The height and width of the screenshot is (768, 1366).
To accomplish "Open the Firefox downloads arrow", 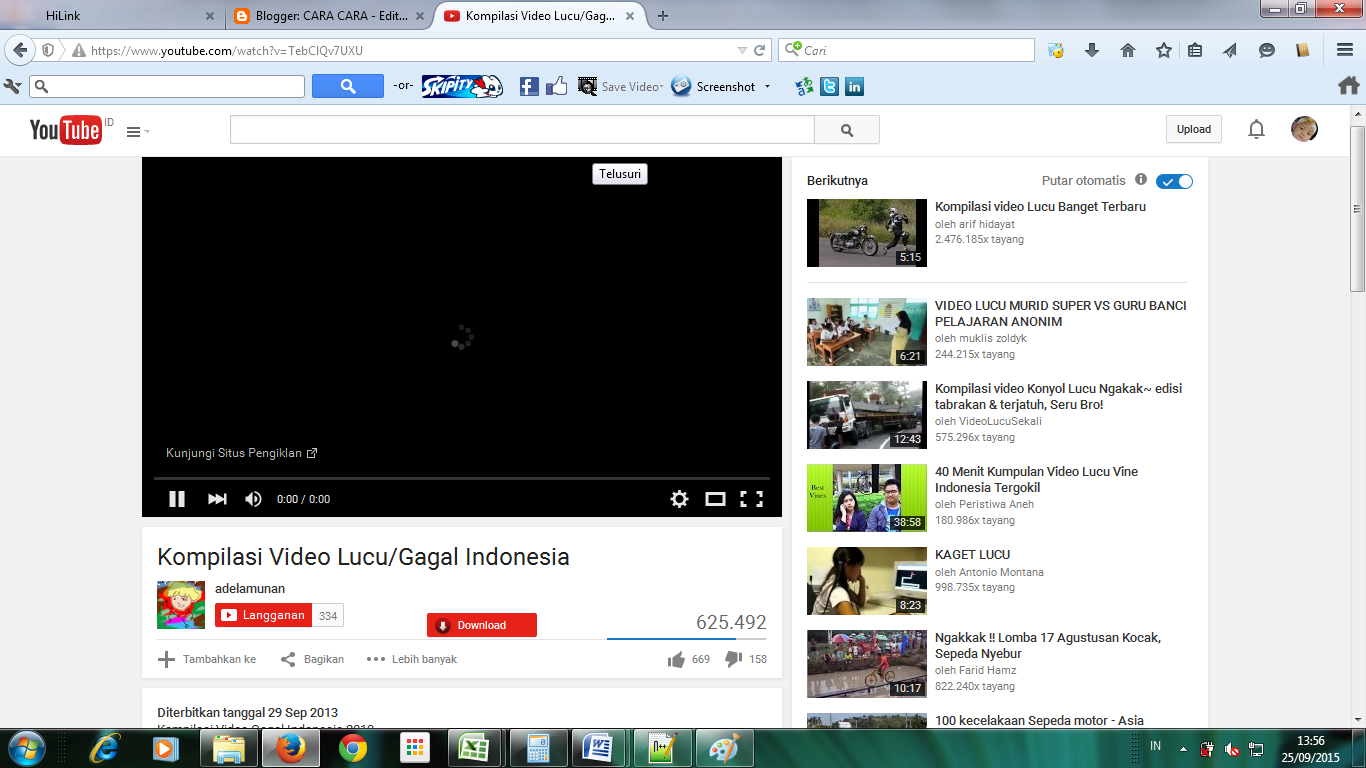I will [x=1092, y=50].
